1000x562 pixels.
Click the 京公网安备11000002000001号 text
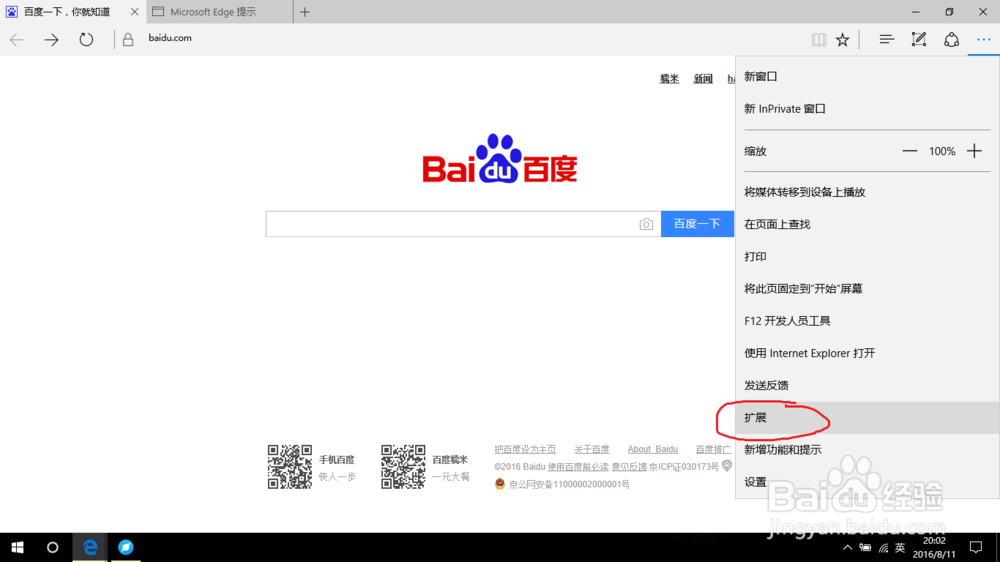coord(569,484)
